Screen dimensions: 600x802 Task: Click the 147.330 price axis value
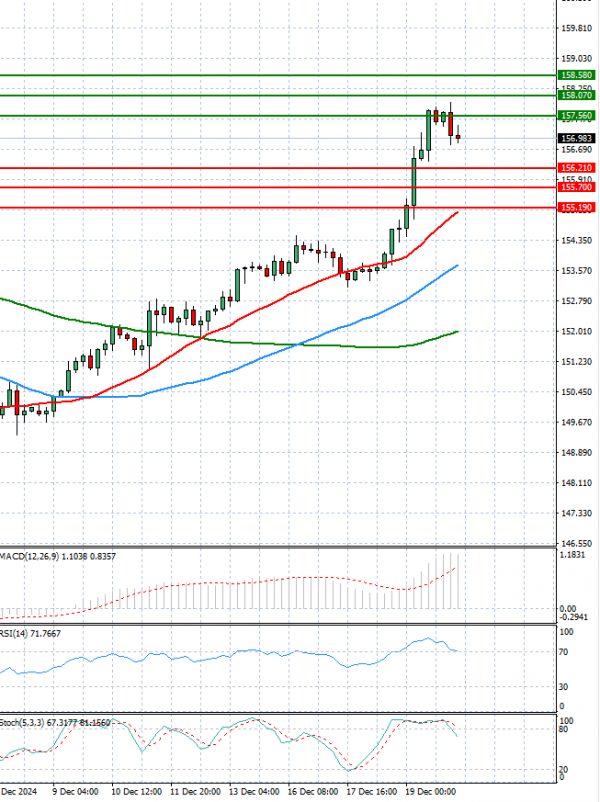coord(576,513)
